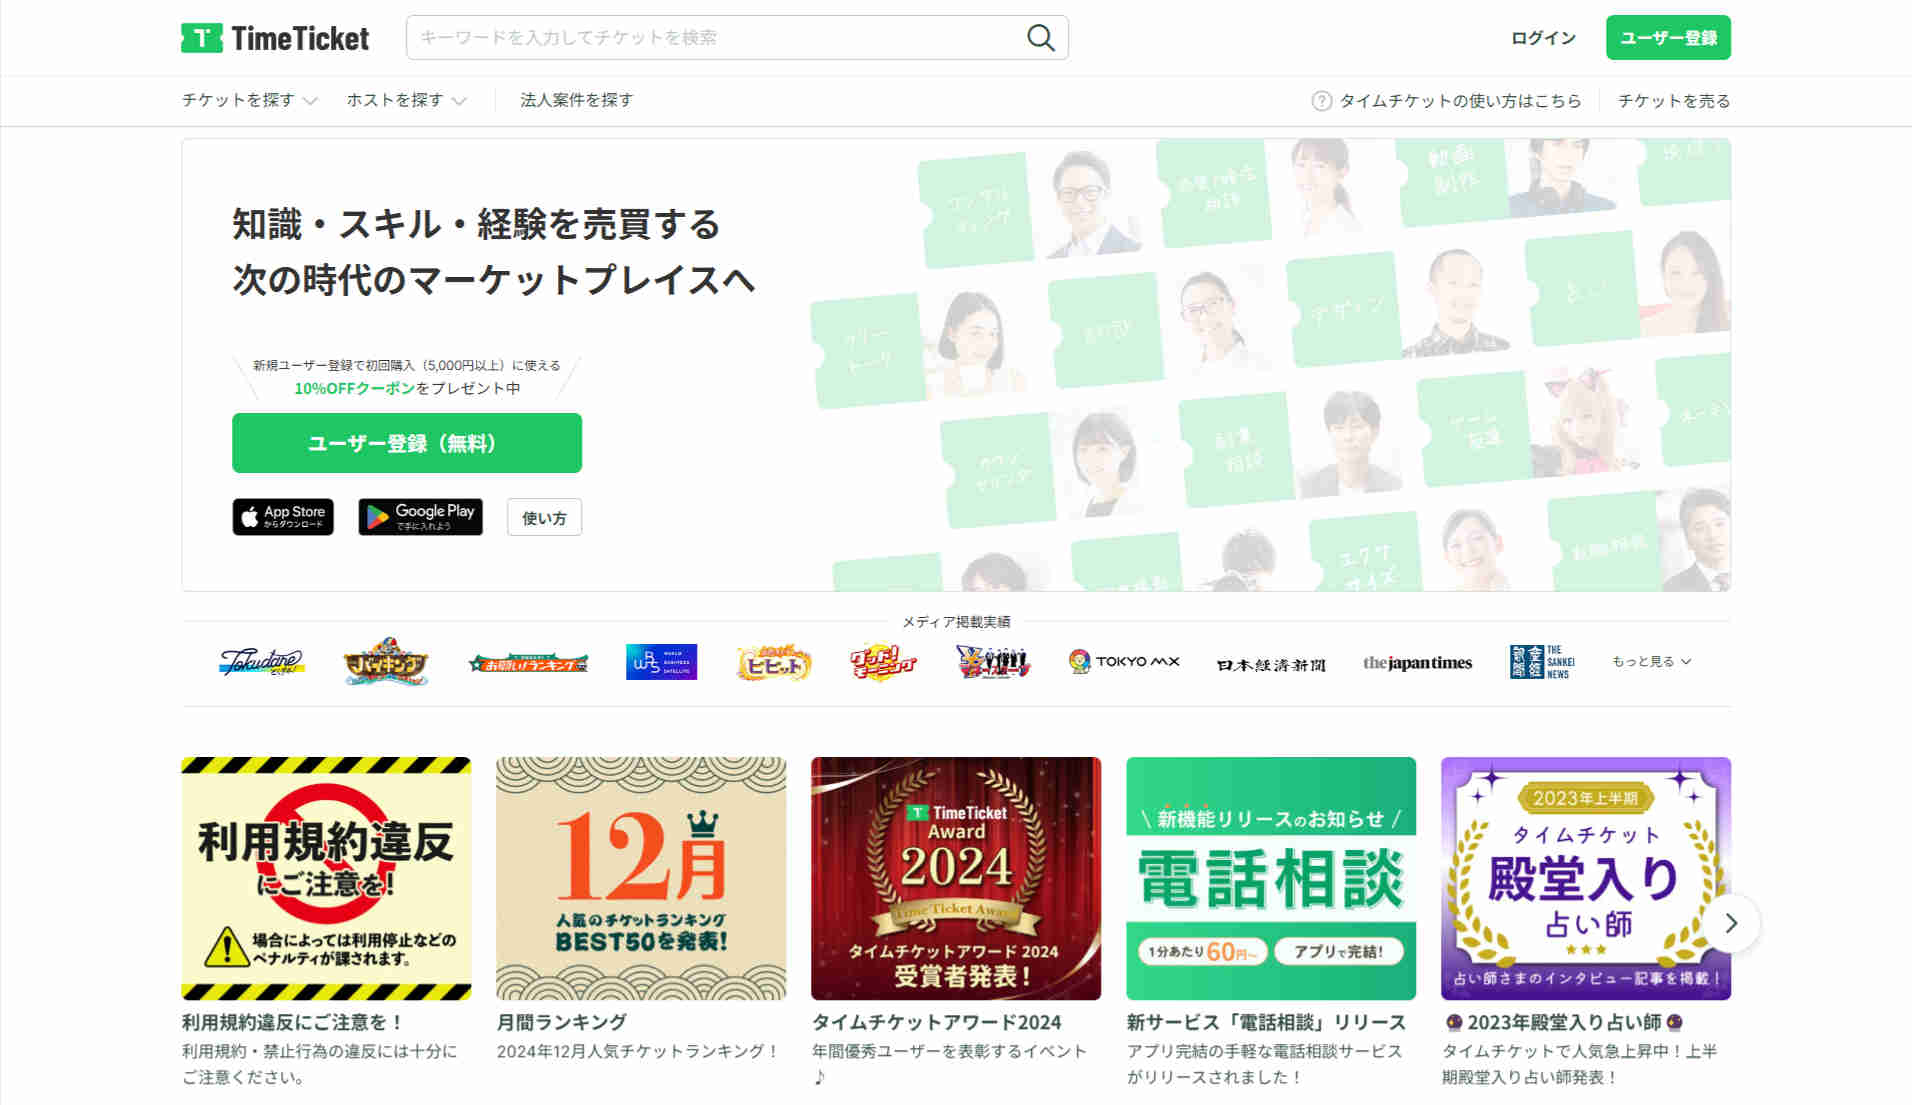
Task: Click The Japan Times media logo
Action: pyautogui.click(x=1417, y=663)
